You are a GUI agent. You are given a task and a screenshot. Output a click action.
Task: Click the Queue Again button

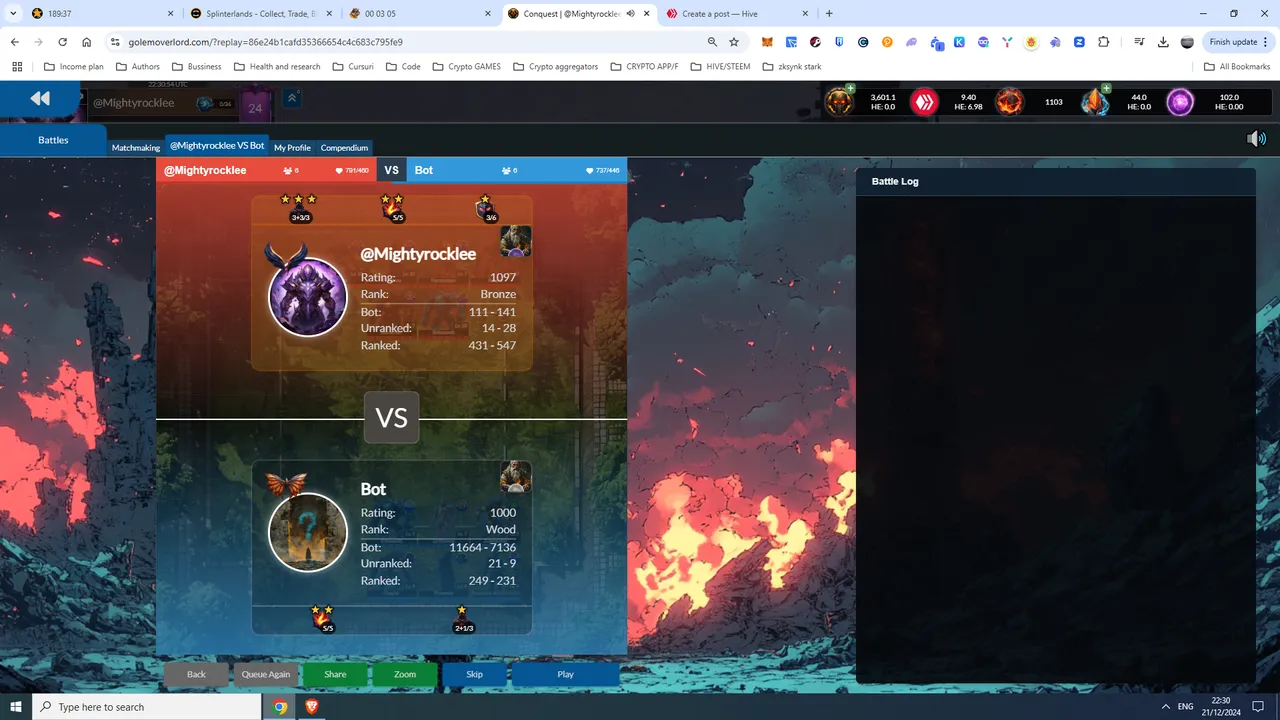tap(266, 674)
